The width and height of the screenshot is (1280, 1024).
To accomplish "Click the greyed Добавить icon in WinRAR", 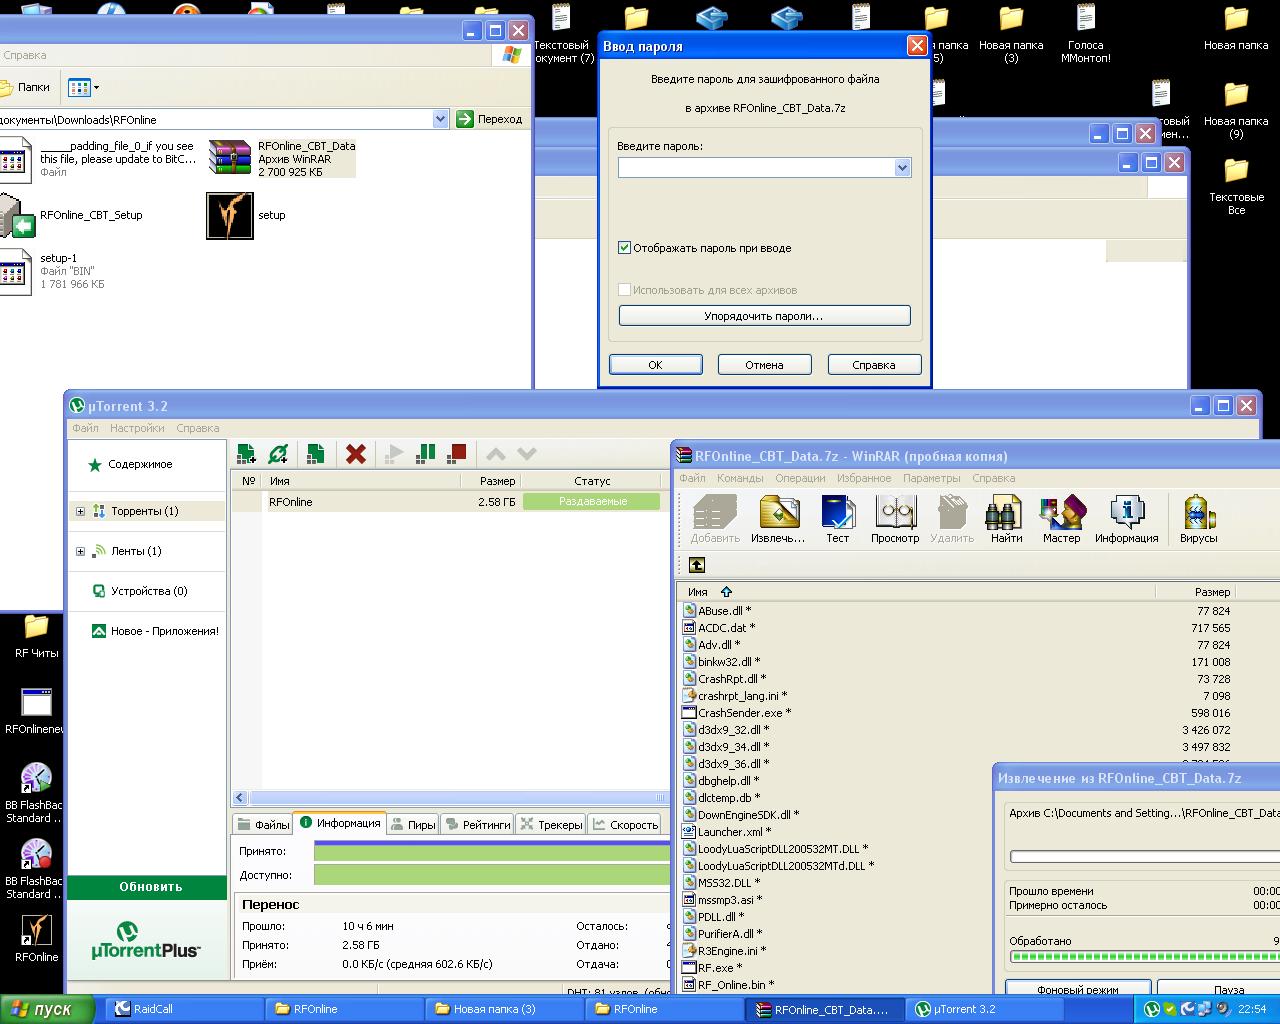I will [715, 519].
